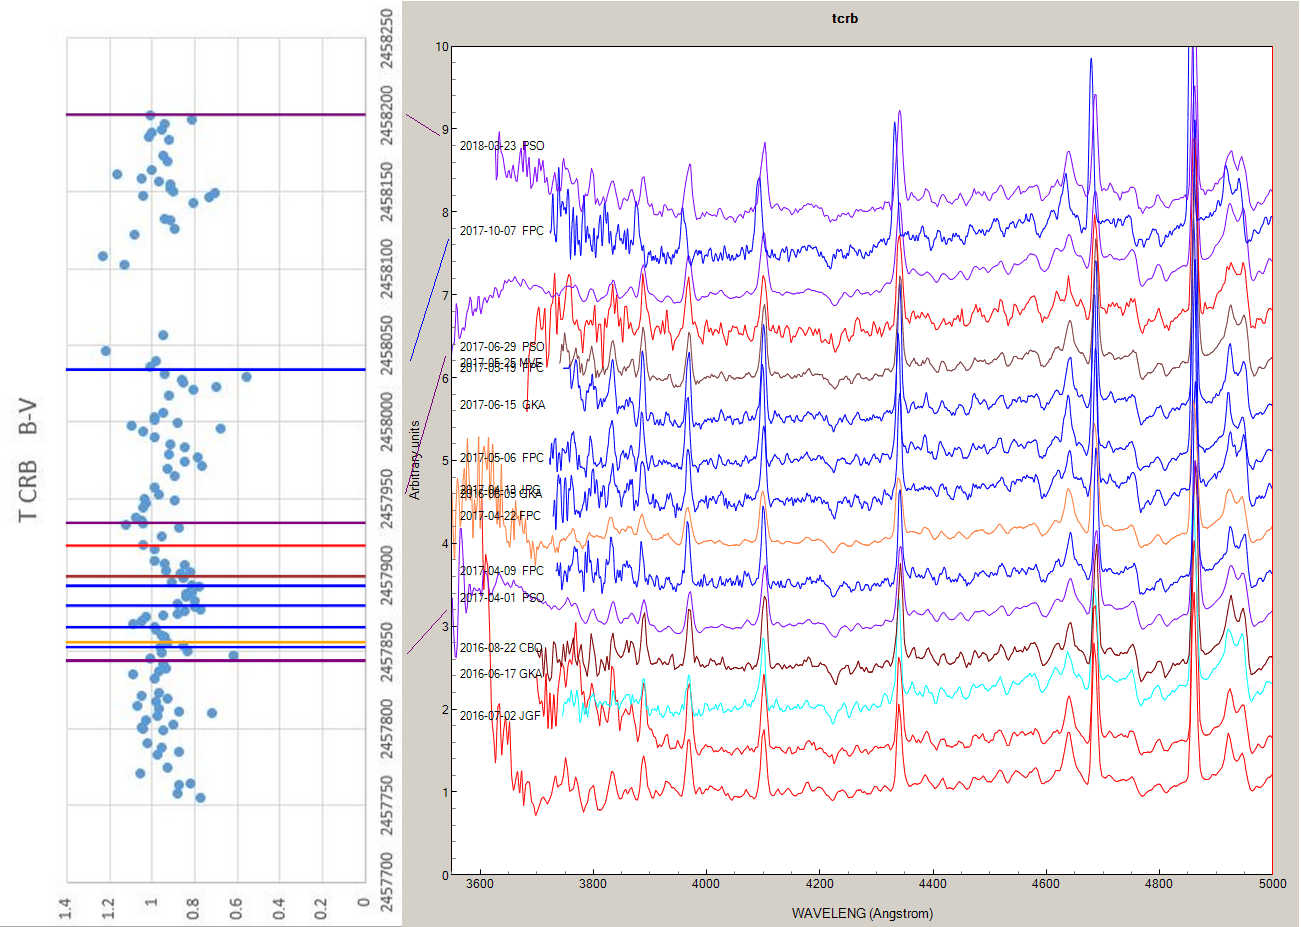Click the orange horizontal date marker line
The image size is (1301, 927).
(215, 642)
